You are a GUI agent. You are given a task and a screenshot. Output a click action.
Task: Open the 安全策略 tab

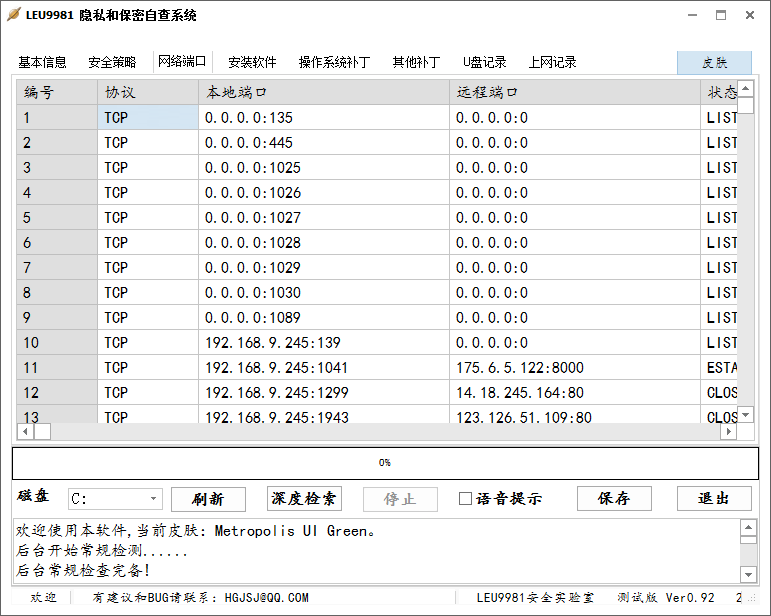point(112,62)
